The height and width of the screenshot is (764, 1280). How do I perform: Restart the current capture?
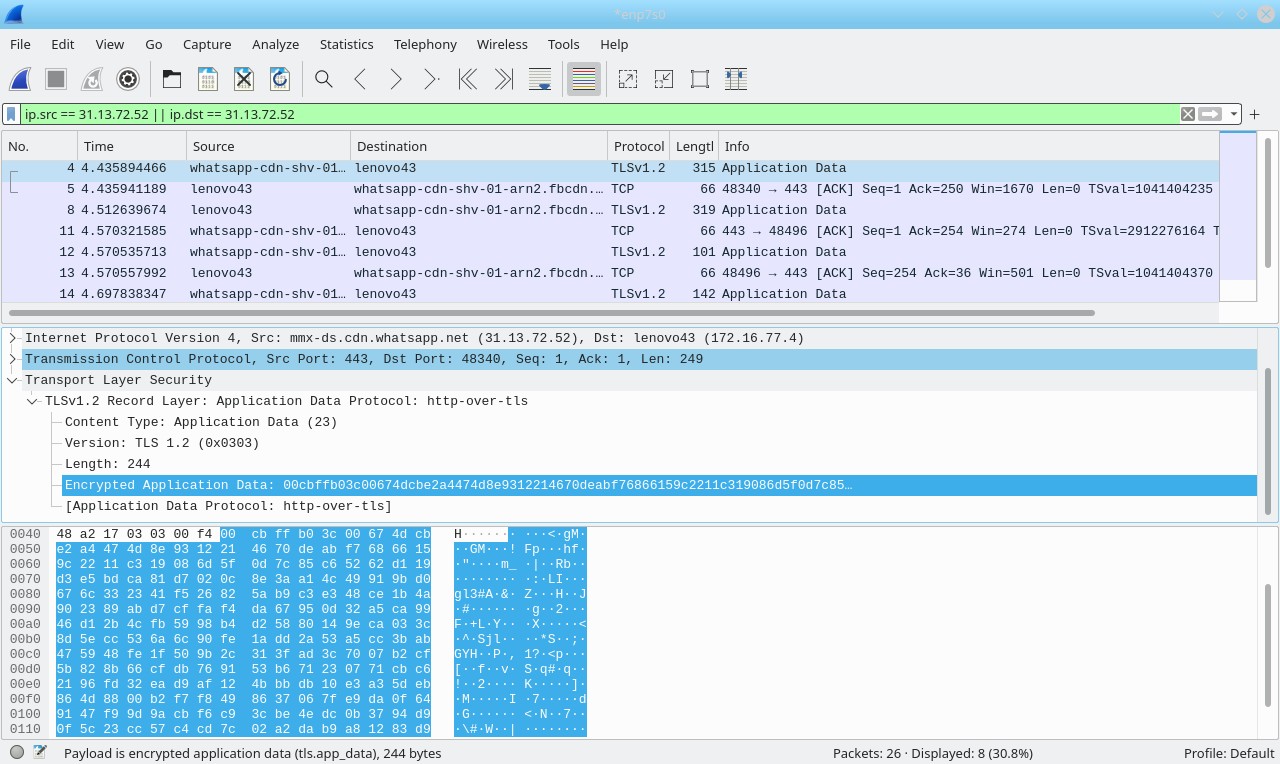(92, 79)
